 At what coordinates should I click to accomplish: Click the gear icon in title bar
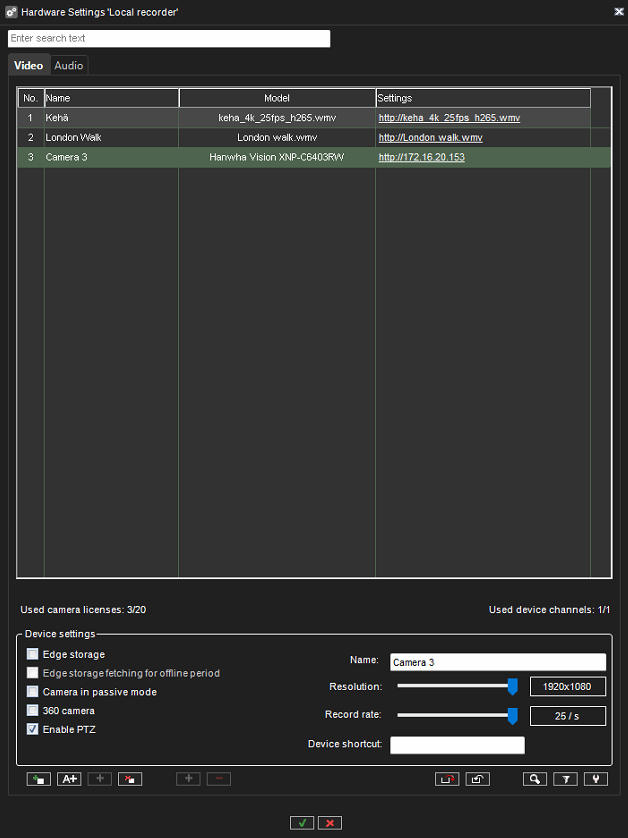tap(11, 12)
